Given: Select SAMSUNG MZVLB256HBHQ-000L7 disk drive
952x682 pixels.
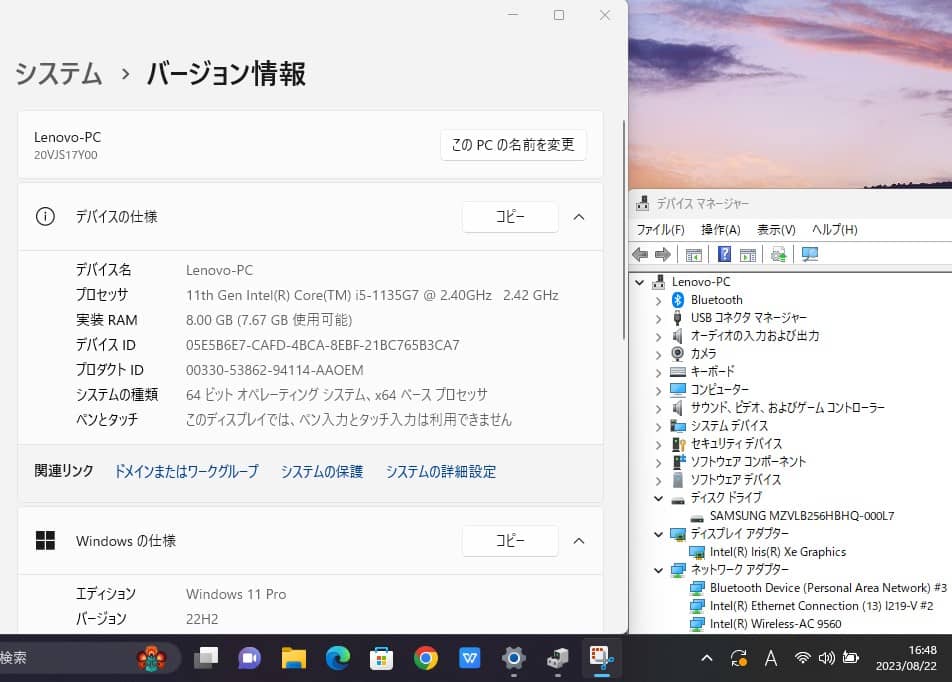Looking at the screenshot, I should tap(801, 516).
